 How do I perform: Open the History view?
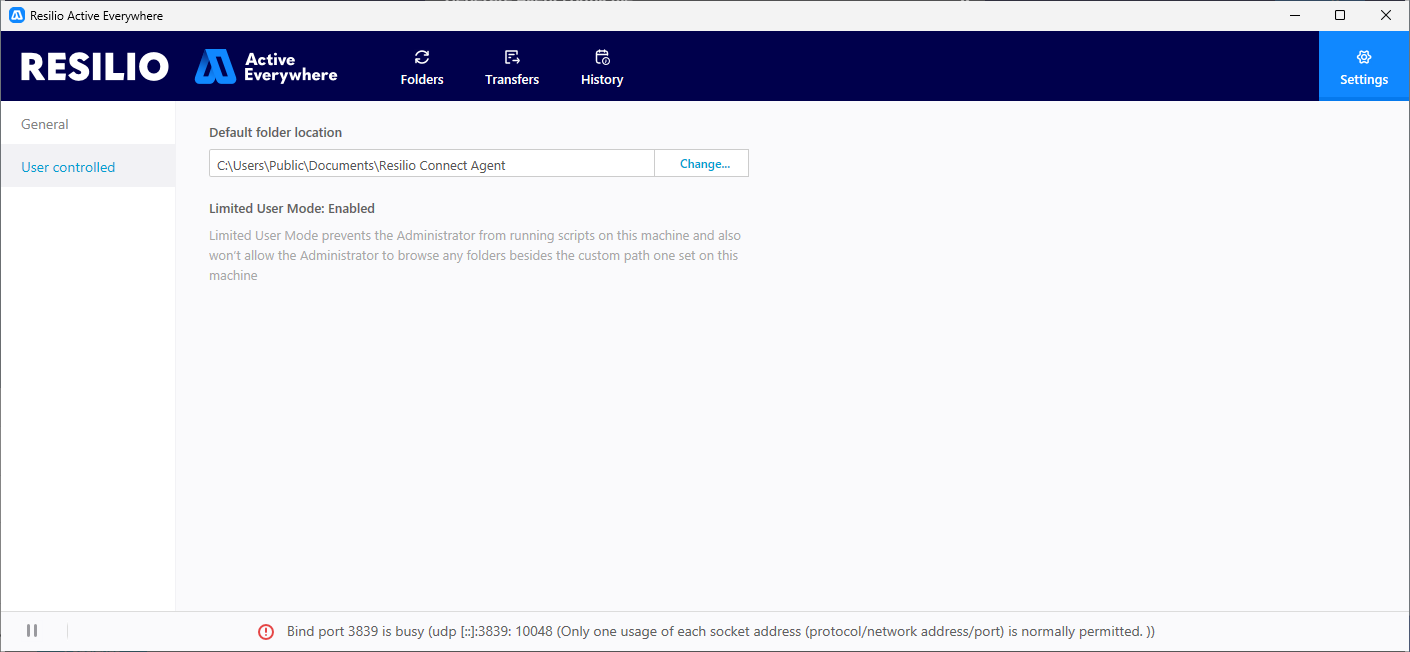602,67
